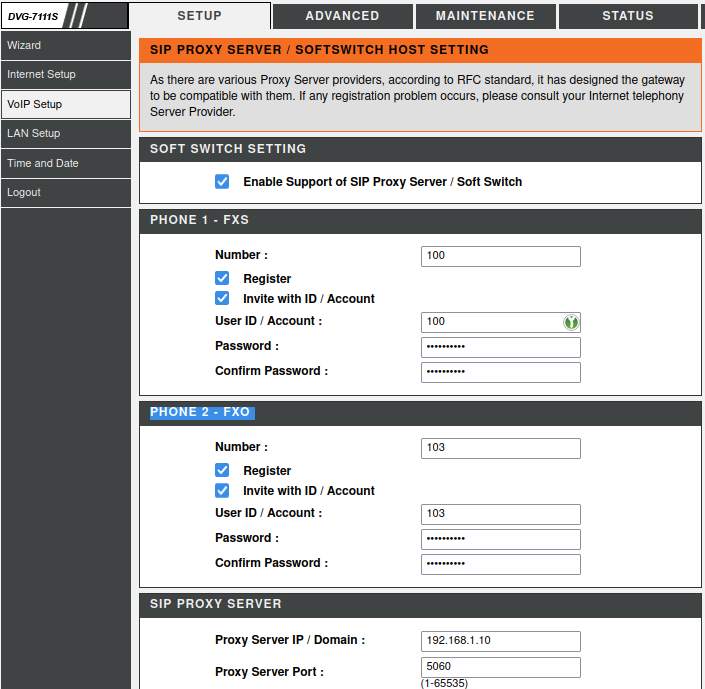Click the DVG-7111S logo
The image size is (705, 689).
pos(35,16)
